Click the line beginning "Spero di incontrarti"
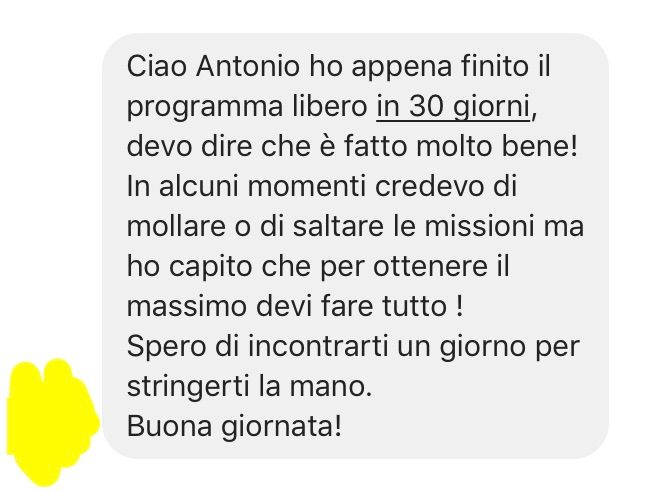Screen dimensions: 652x492 pos(353,347)
